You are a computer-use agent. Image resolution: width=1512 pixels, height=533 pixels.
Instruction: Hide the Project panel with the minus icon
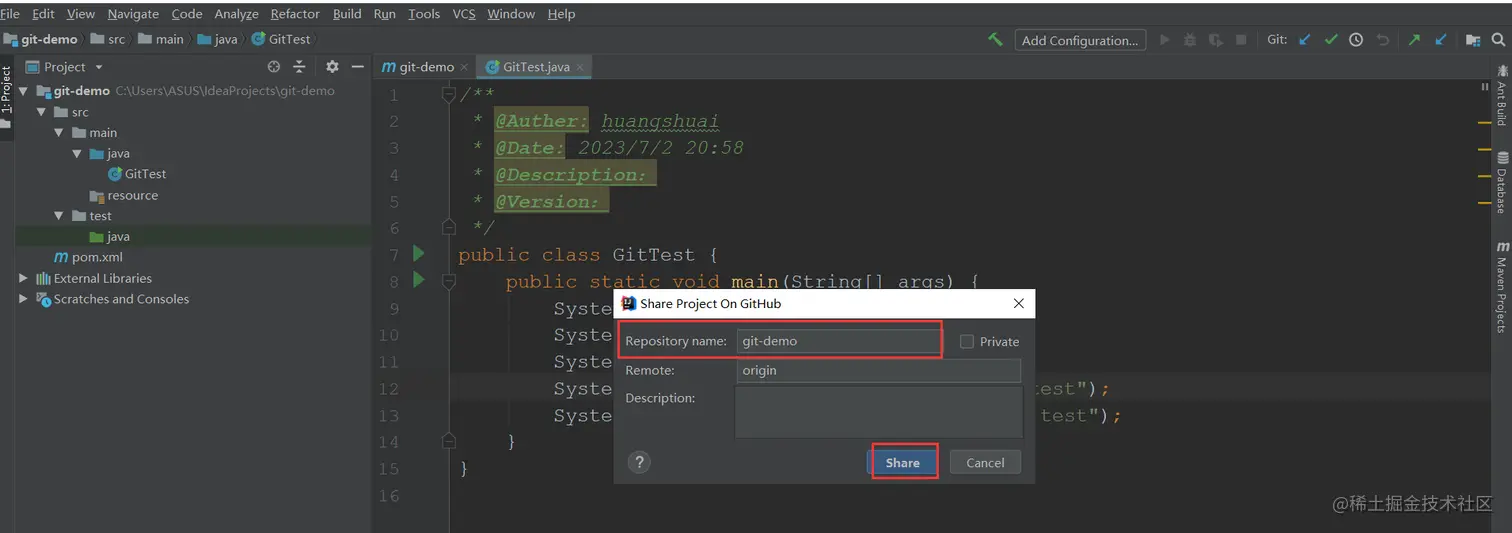(357, 66)
